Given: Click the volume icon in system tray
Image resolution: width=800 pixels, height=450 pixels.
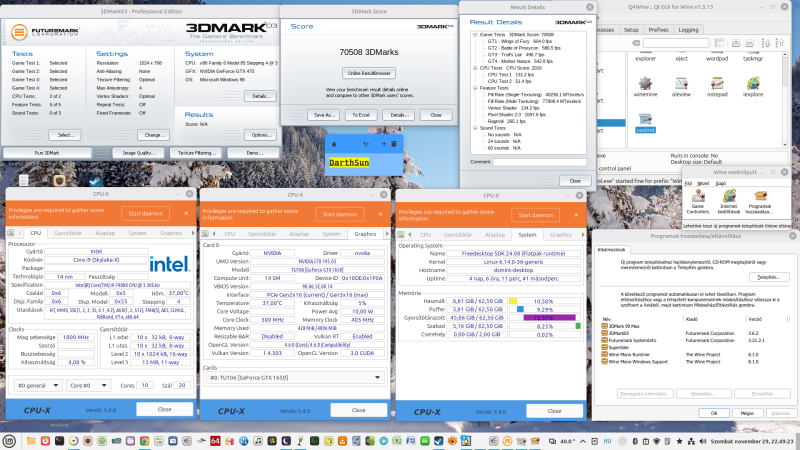Looking at the screenshot, I should pyautogui.click(x=703, y=441).
